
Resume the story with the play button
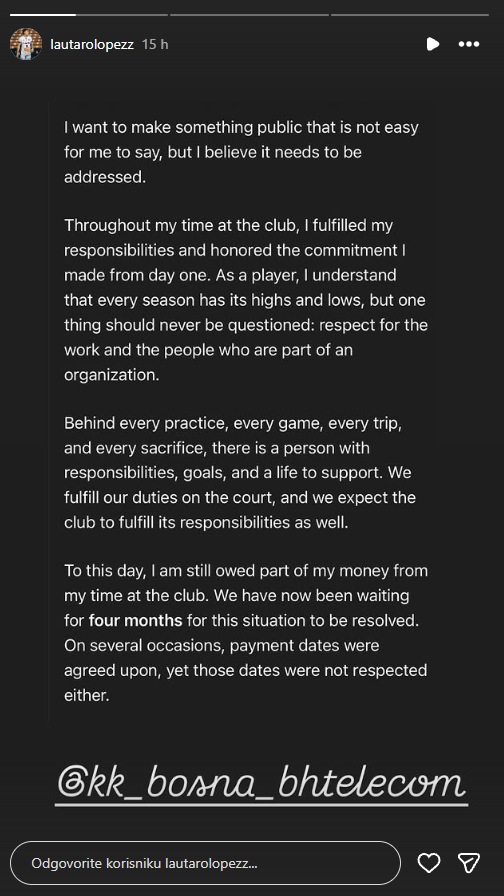click(433, 44)
